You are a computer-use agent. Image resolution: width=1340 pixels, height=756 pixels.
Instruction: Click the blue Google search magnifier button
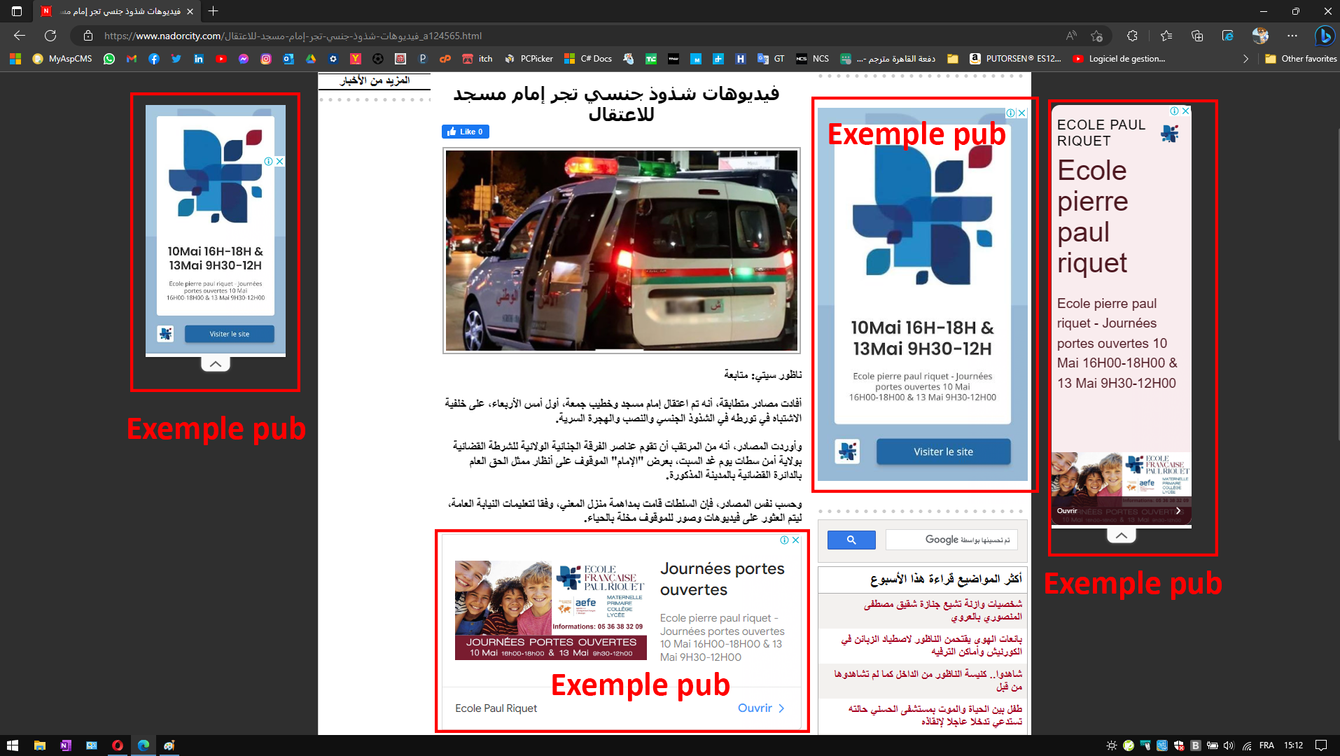pos(851,540)
